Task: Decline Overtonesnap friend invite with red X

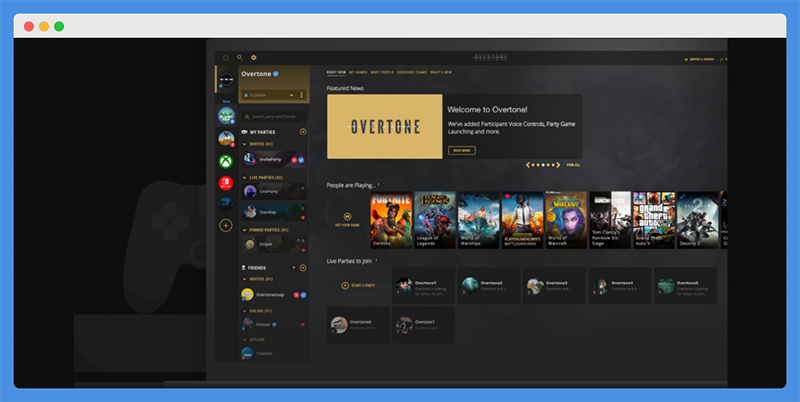Action: pyautogui.click(x=296, y=295)
